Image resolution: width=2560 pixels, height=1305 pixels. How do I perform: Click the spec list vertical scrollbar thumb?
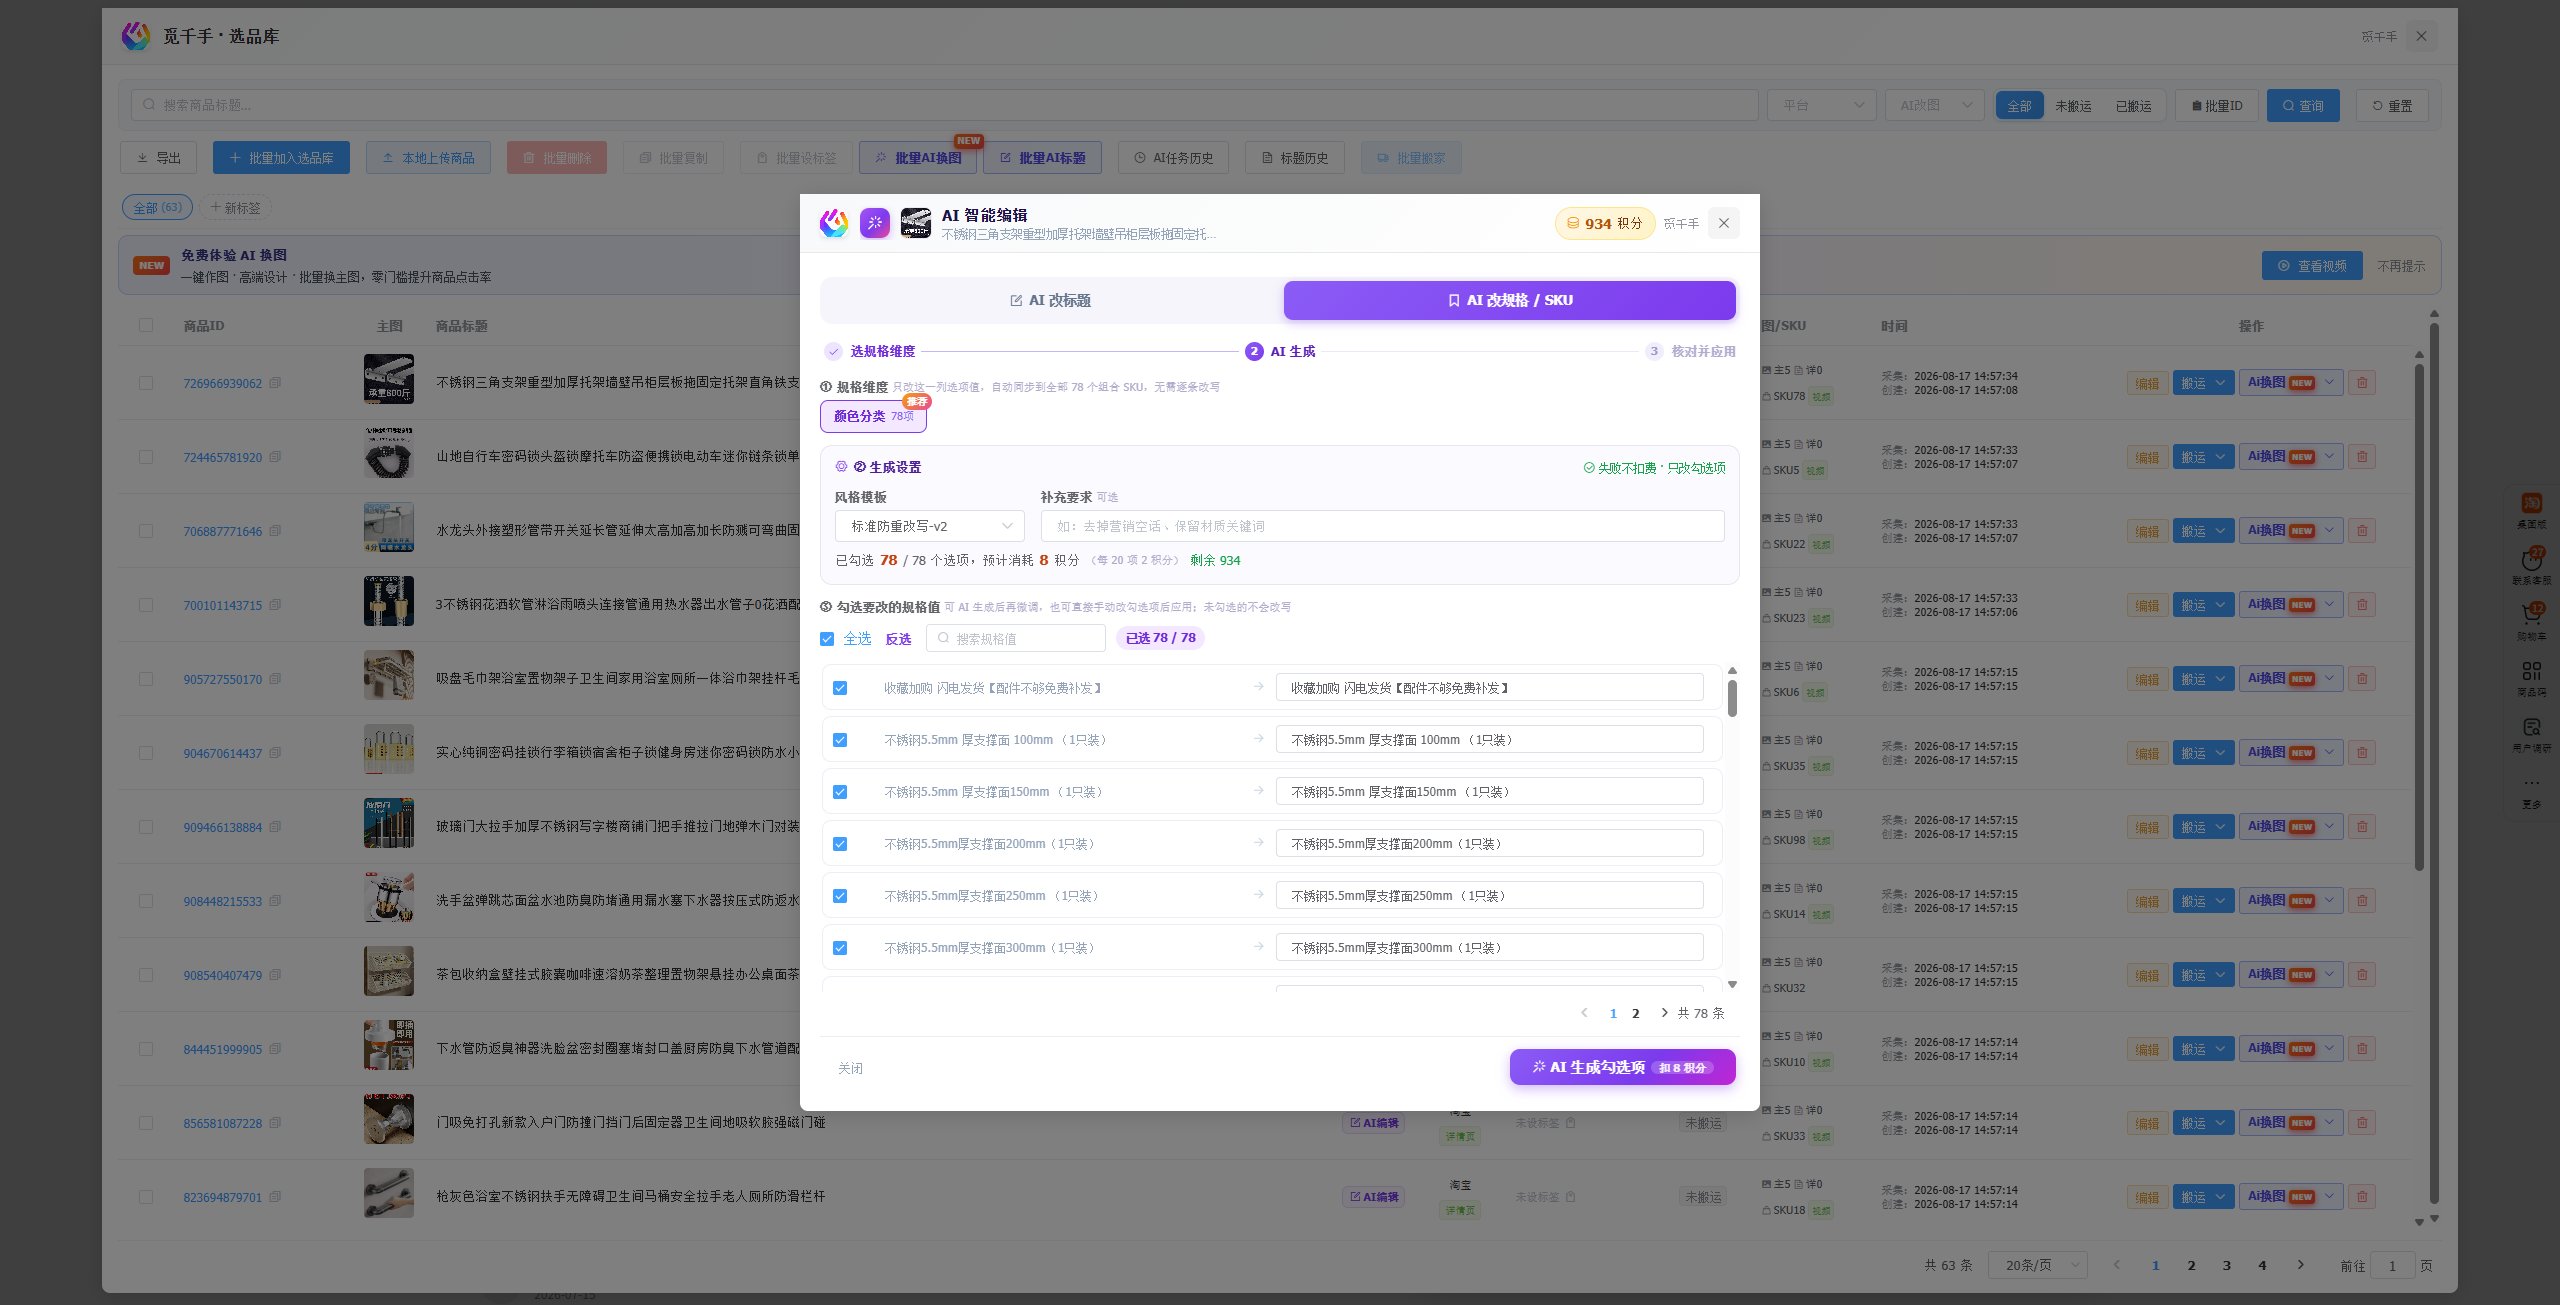pyautogui.click(x=1732, y=697)
